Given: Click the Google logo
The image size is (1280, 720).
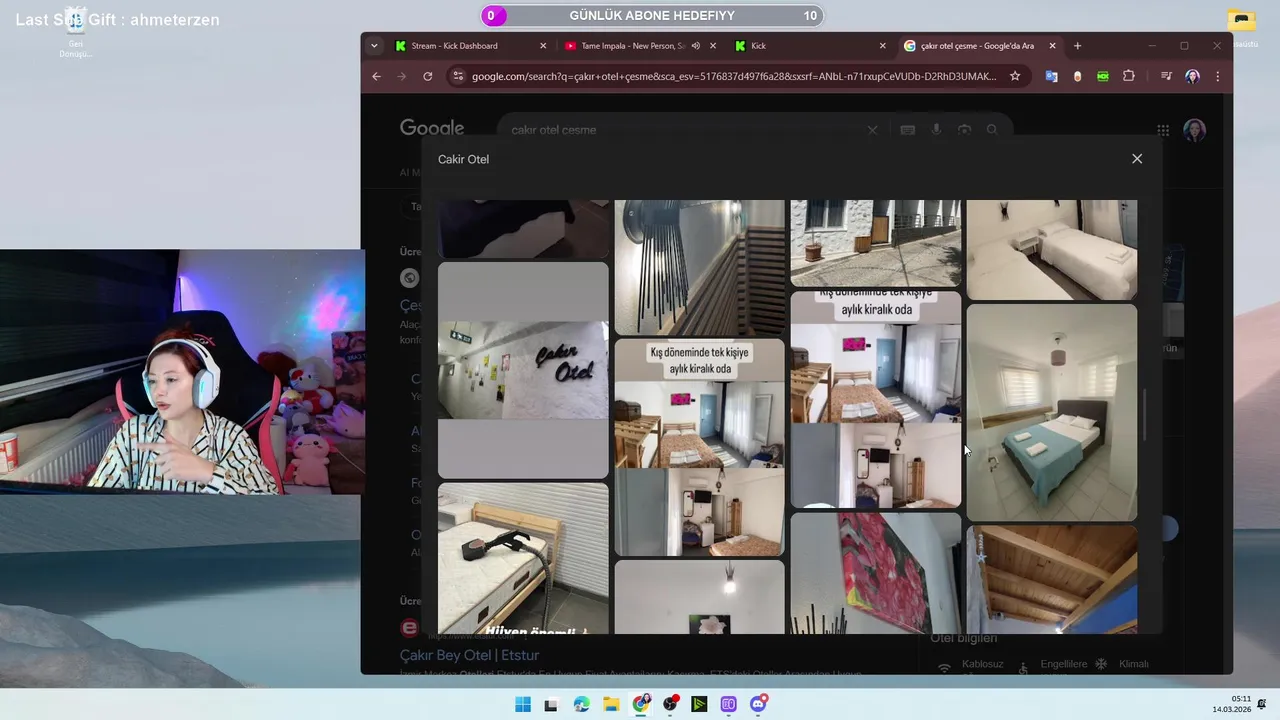Looking at the screenshot, I should [x=432, y=128].
